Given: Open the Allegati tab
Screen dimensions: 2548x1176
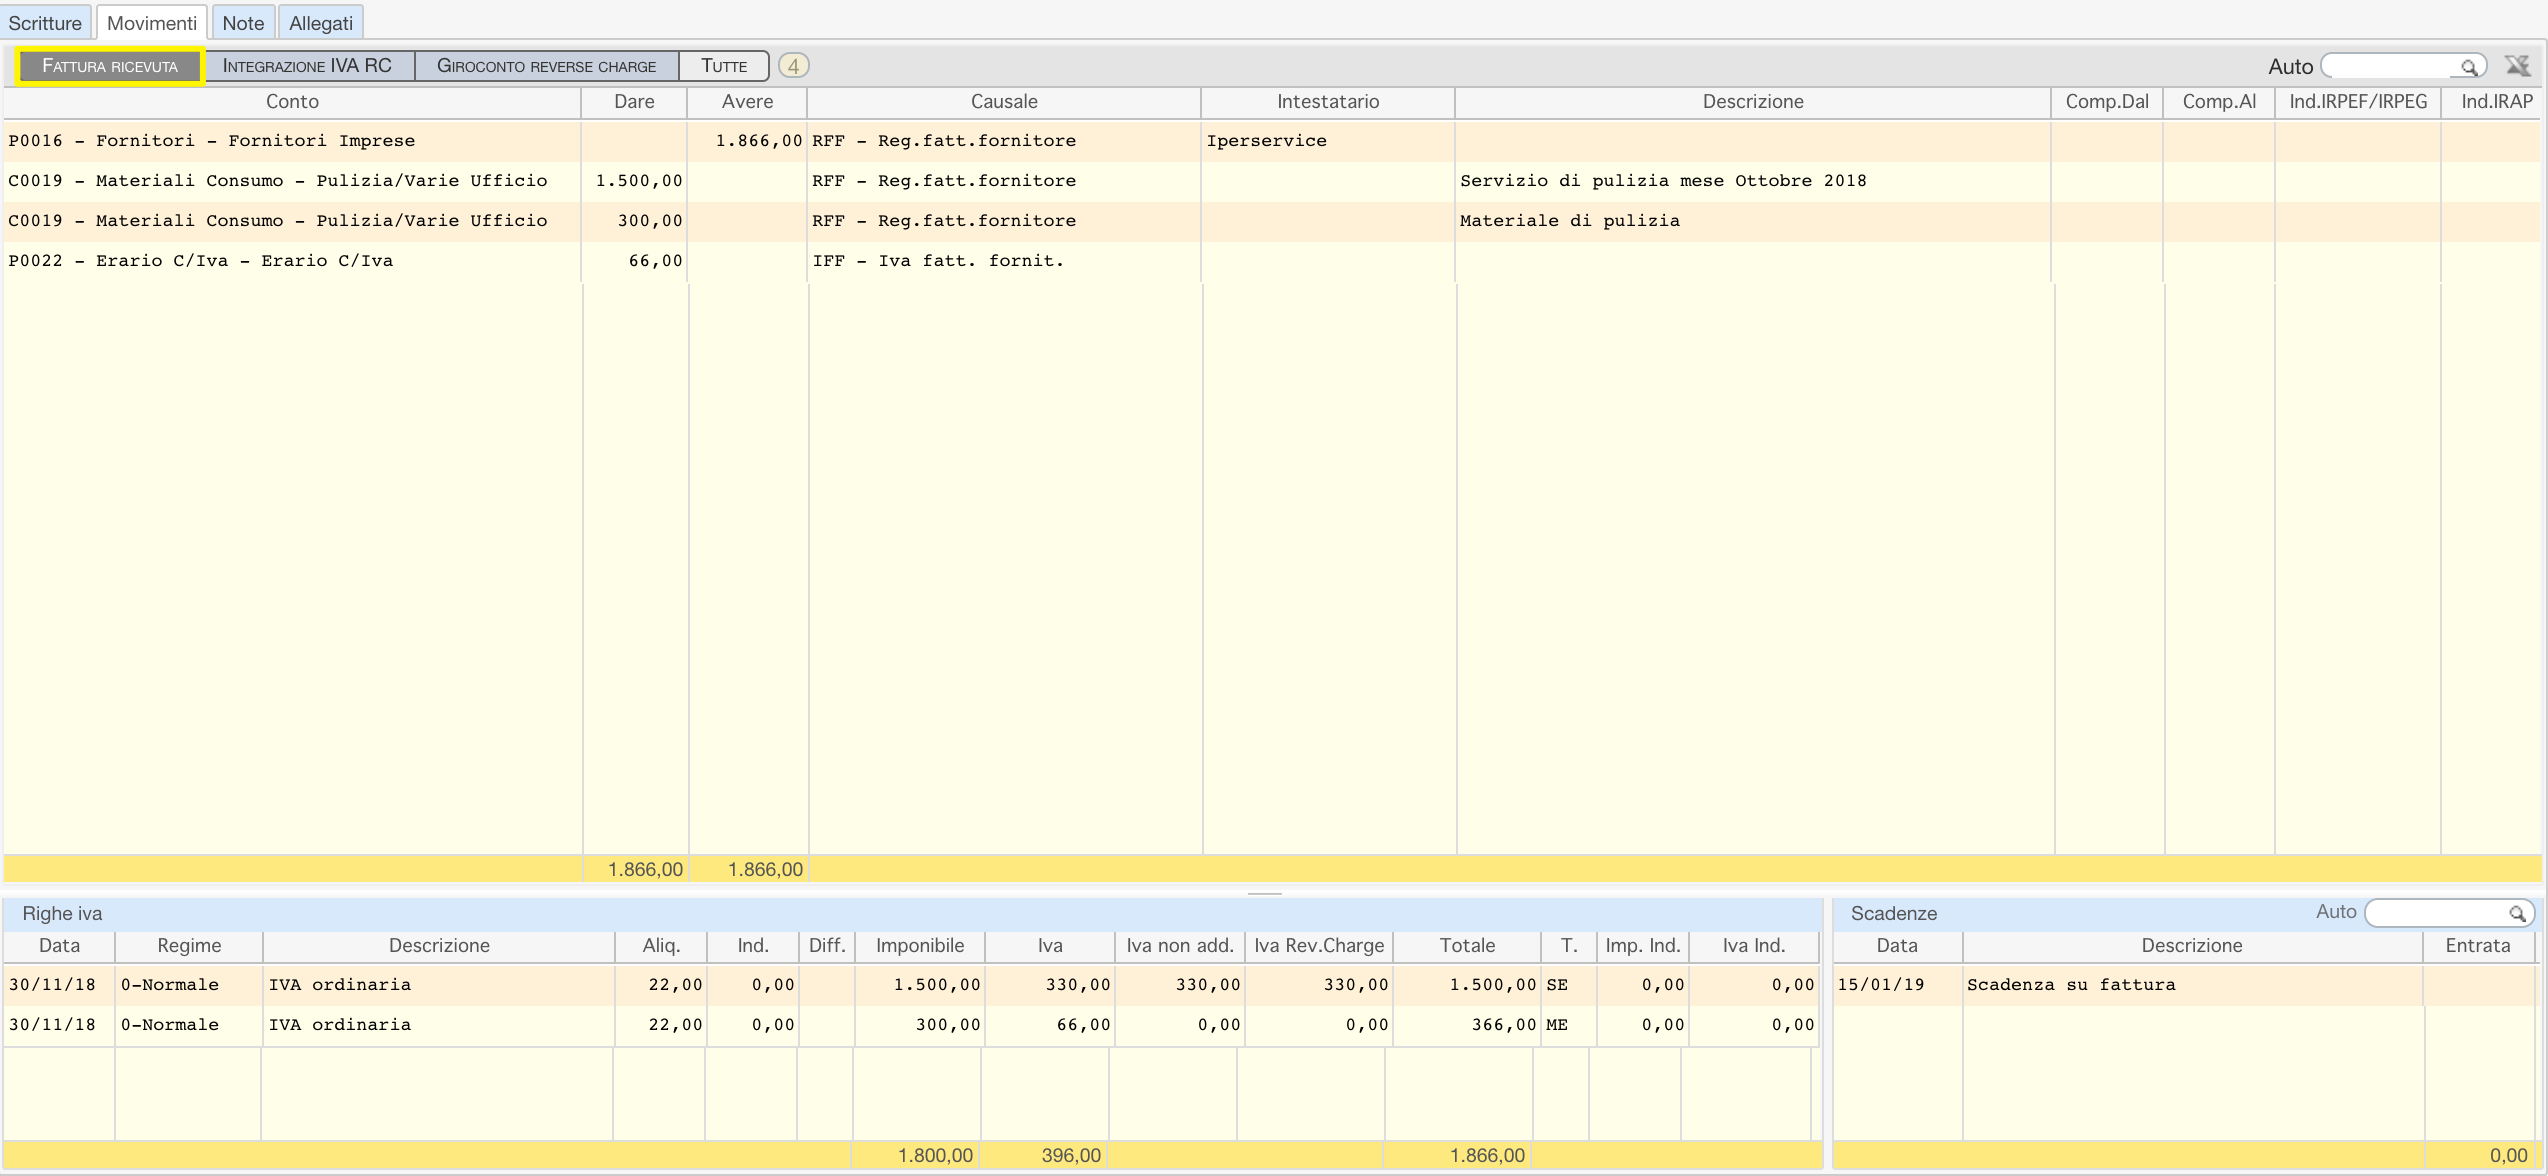Looking at the screenshot, I should pos(321,23).
